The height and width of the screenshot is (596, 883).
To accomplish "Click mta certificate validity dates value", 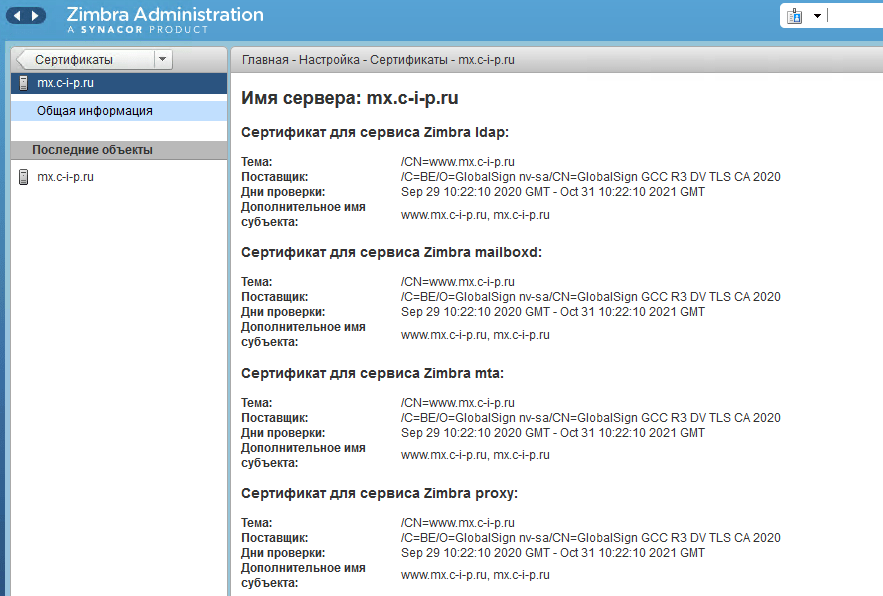I will (553, 433).
